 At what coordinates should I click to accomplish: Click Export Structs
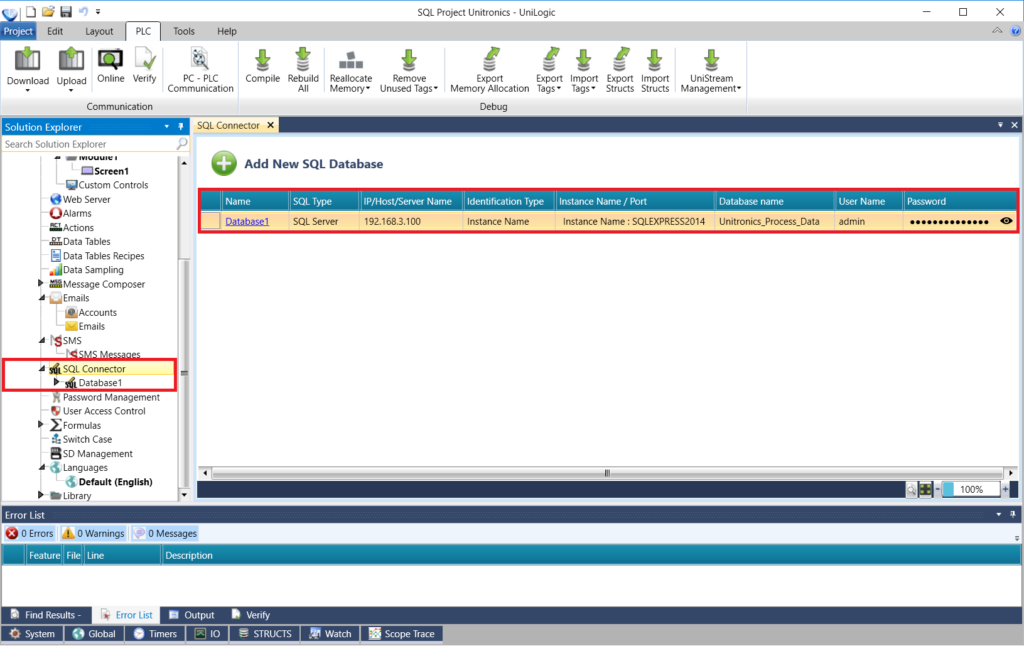pos(620,70)
